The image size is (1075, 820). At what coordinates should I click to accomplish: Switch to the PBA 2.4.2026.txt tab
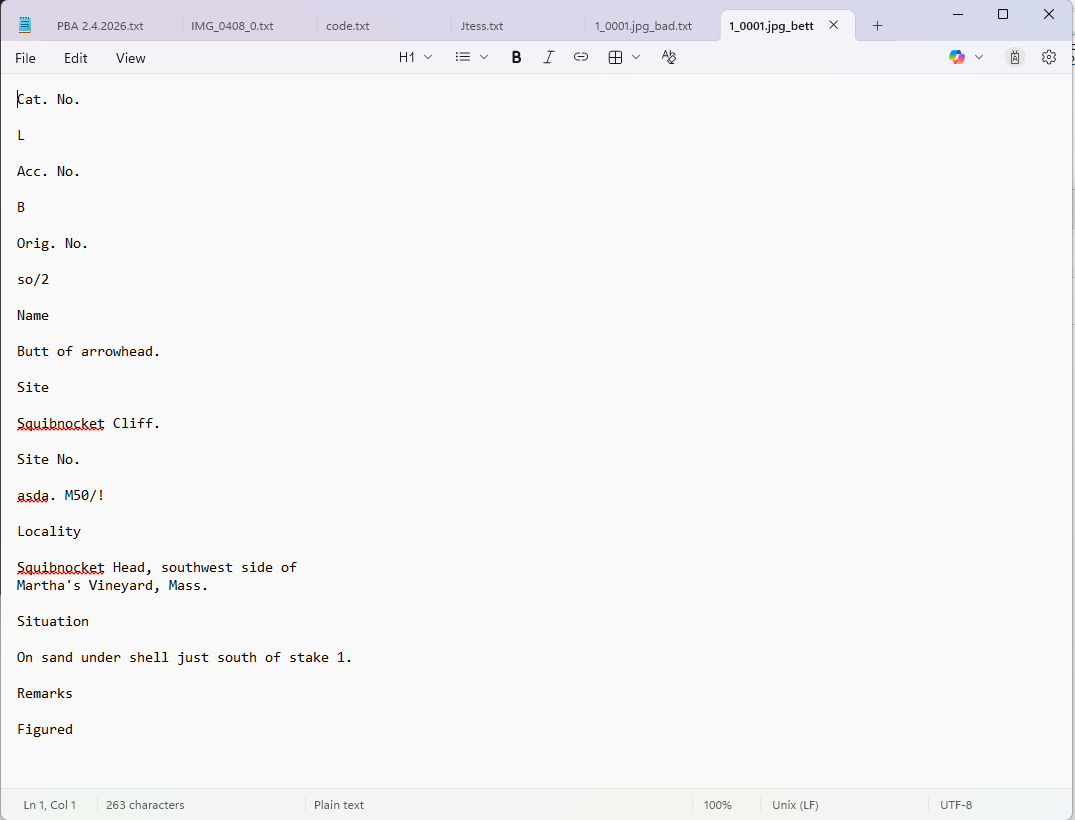tap(99, 26)
